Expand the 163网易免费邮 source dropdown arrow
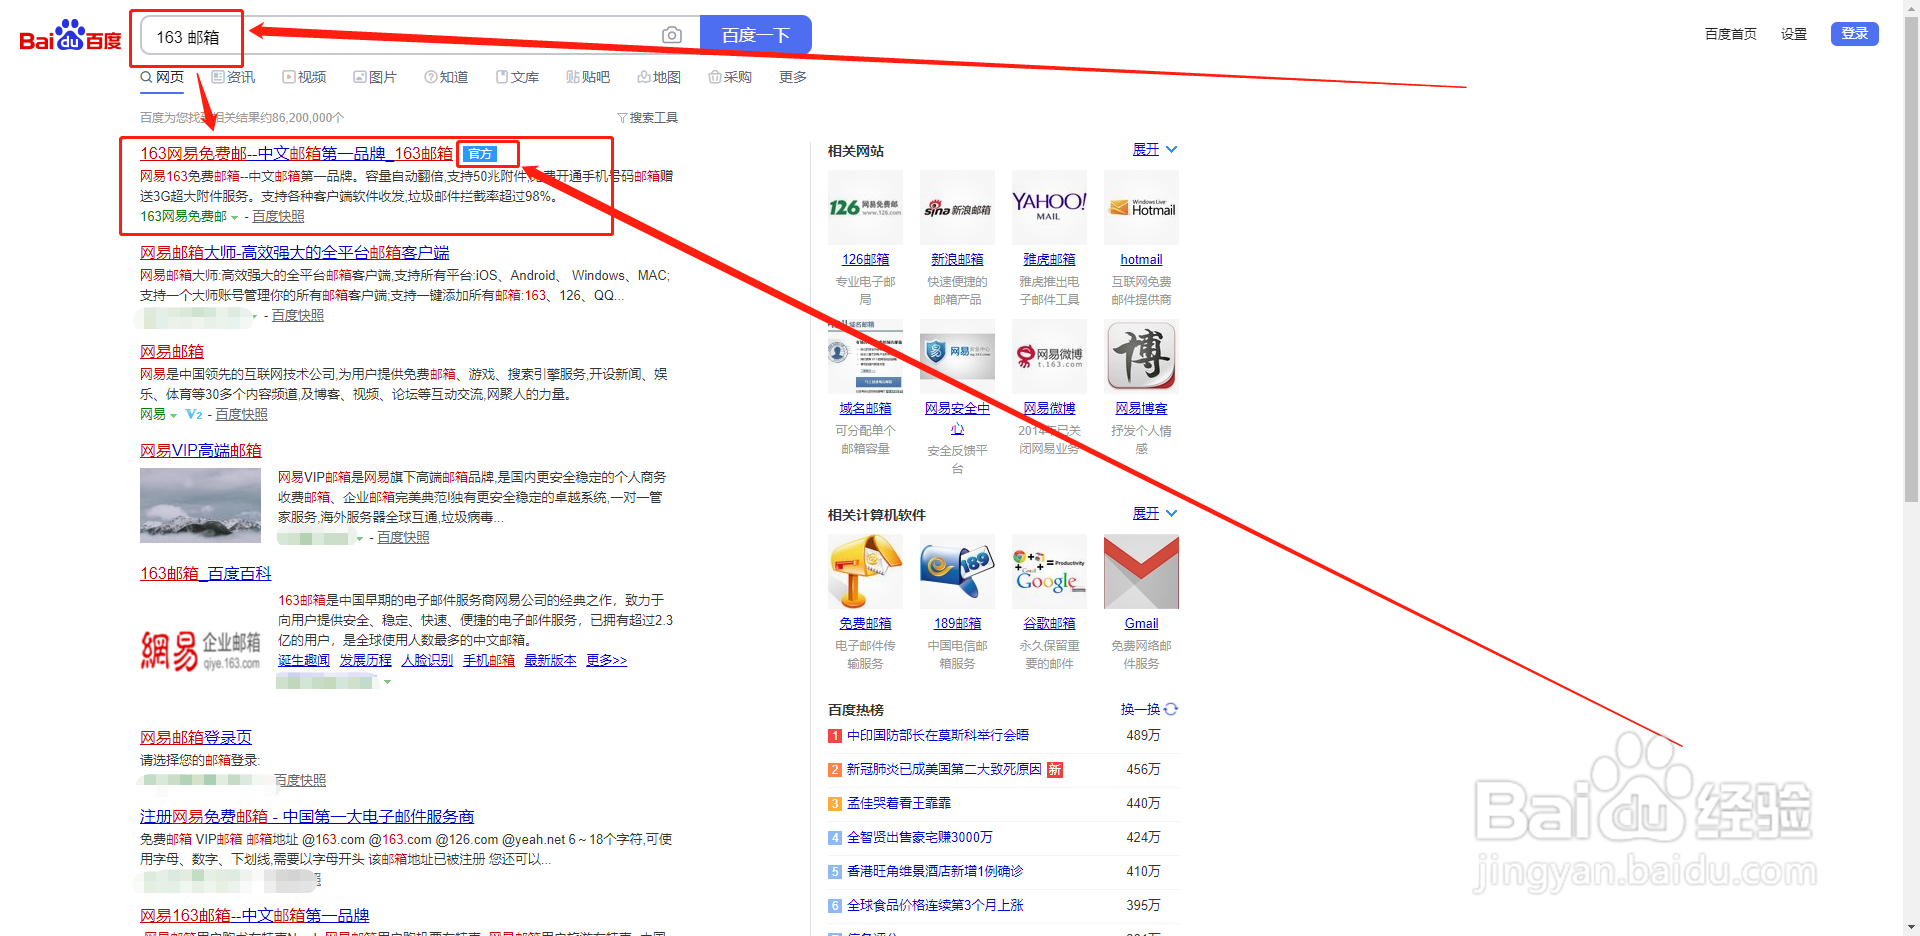1920x936 pixels. pyautogui.click(x=235, y=217)
